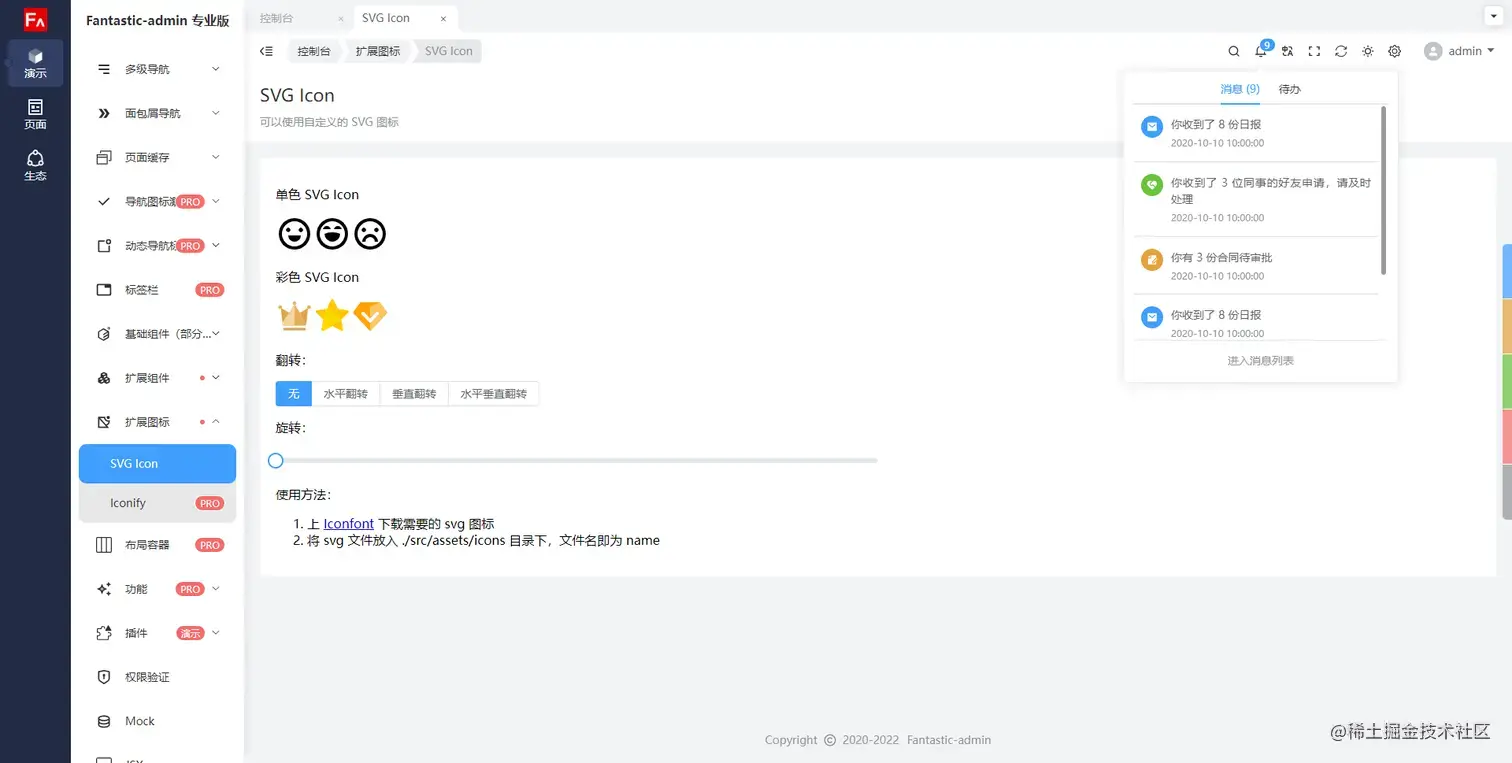Expand the 插件 menu
Viewport: 1512px width, 763px height.
[x=158, y=633]
